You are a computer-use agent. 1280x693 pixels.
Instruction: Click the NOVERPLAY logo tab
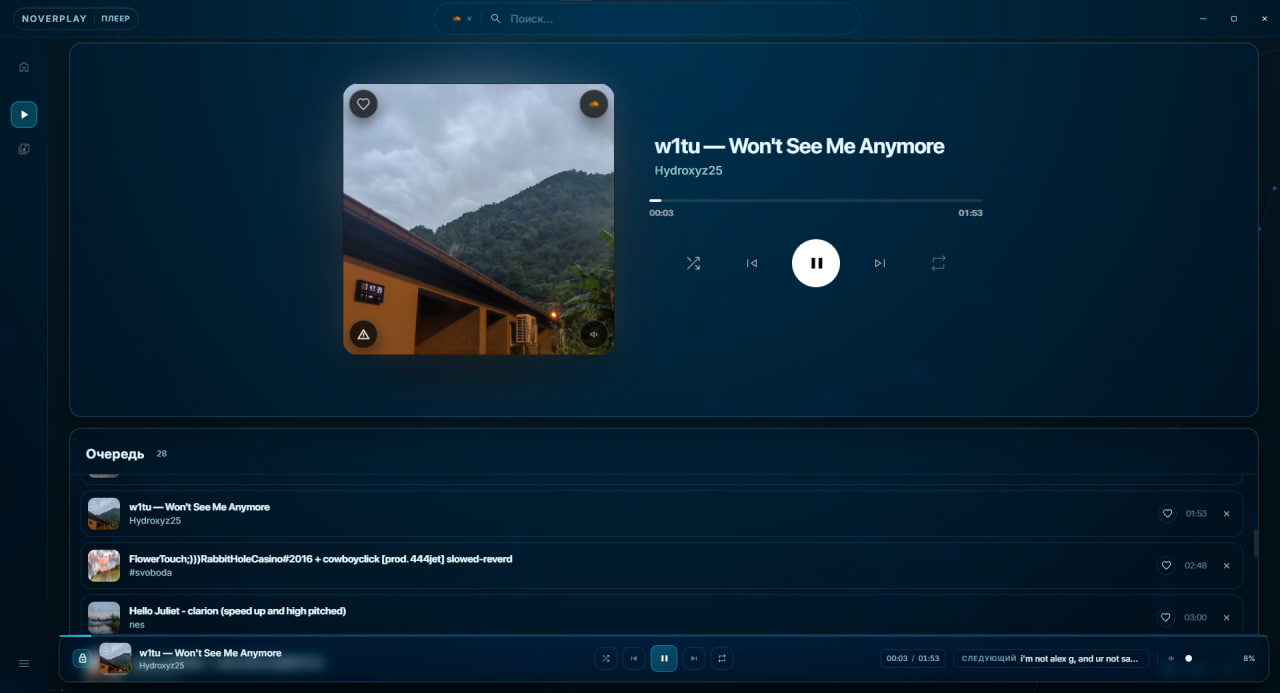tap(54, 18)
